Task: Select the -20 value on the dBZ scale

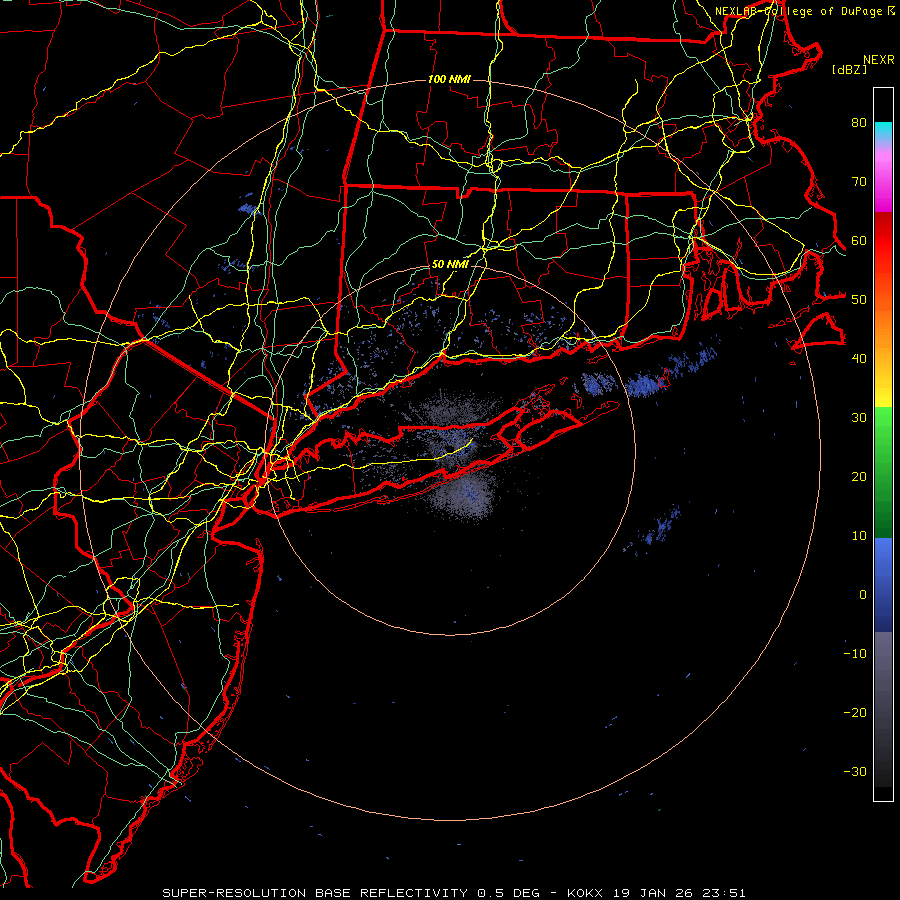Action: pos(855,712)
